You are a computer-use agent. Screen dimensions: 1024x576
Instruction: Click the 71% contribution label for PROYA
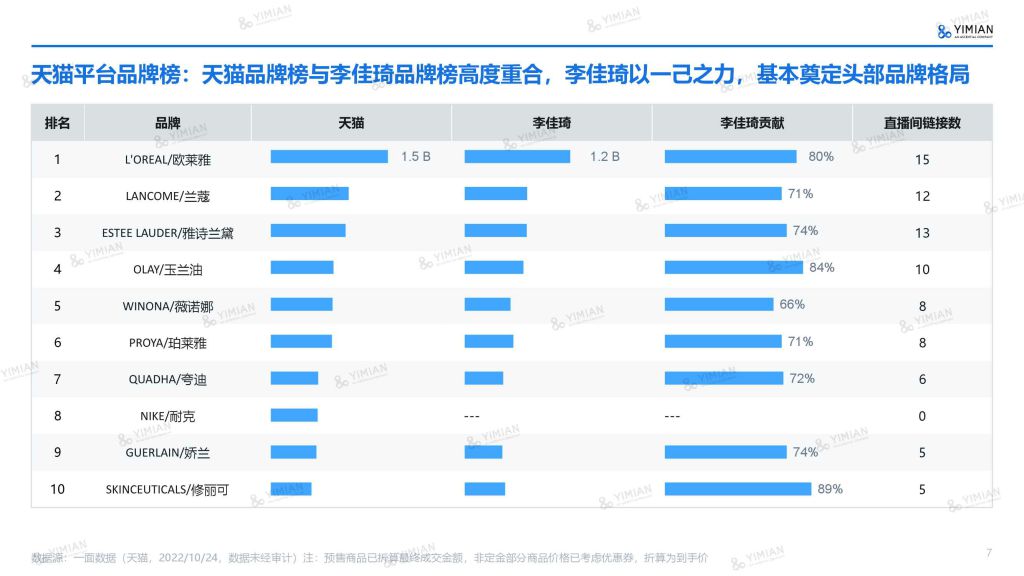point(801,342)
